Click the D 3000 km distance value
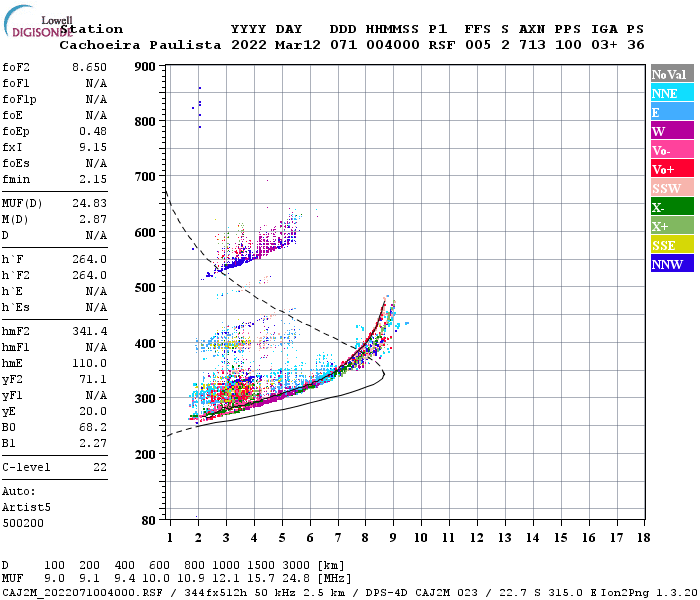 [x=296, y=566]
